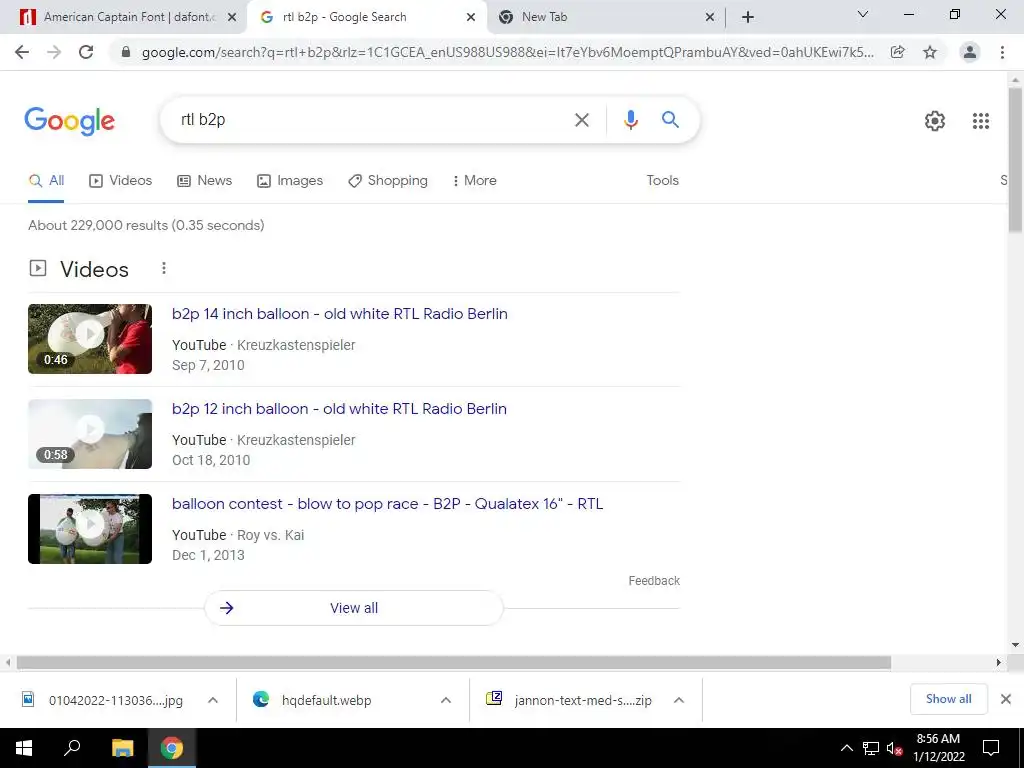Open the taskbar clock showing 8:56 AM

938,748
